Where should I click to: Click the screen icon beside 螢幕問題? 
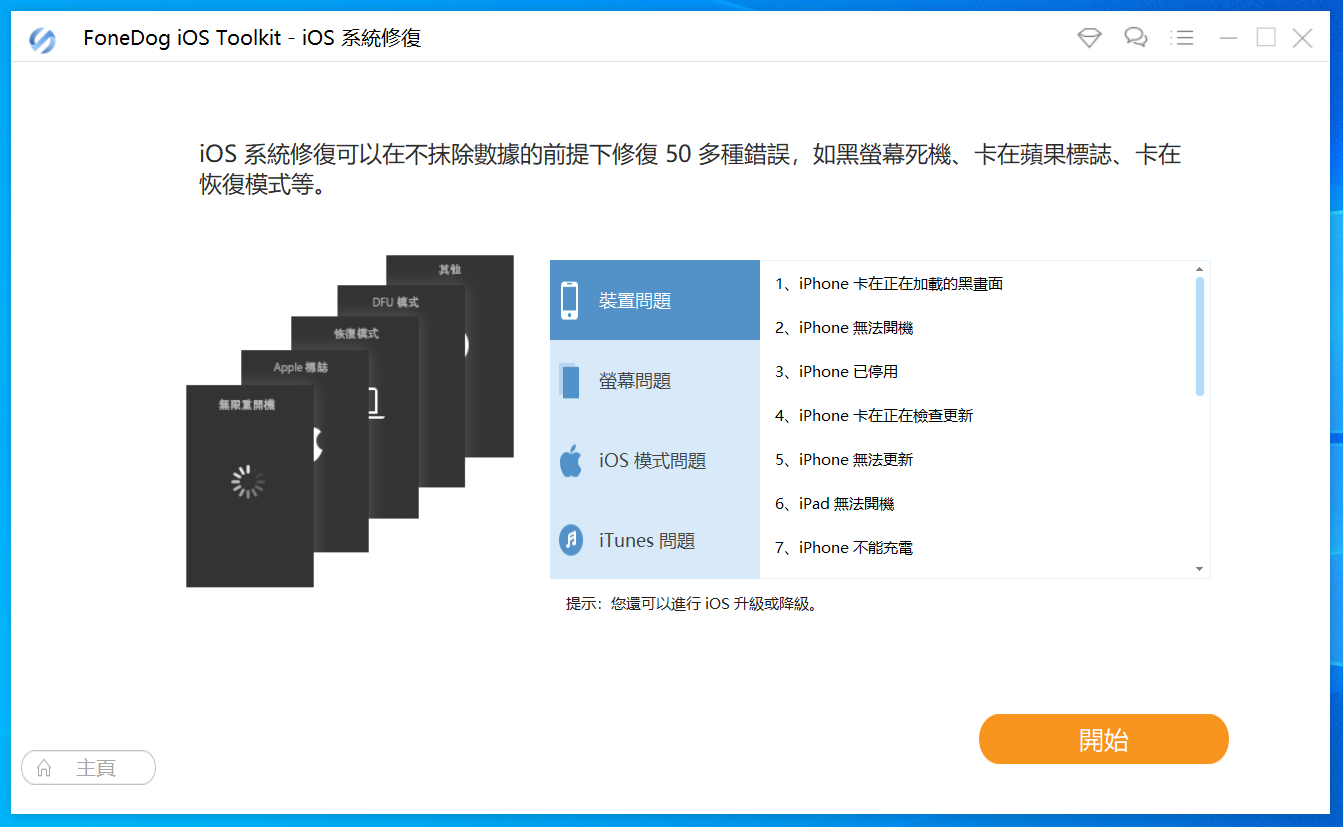click(570, 380)
